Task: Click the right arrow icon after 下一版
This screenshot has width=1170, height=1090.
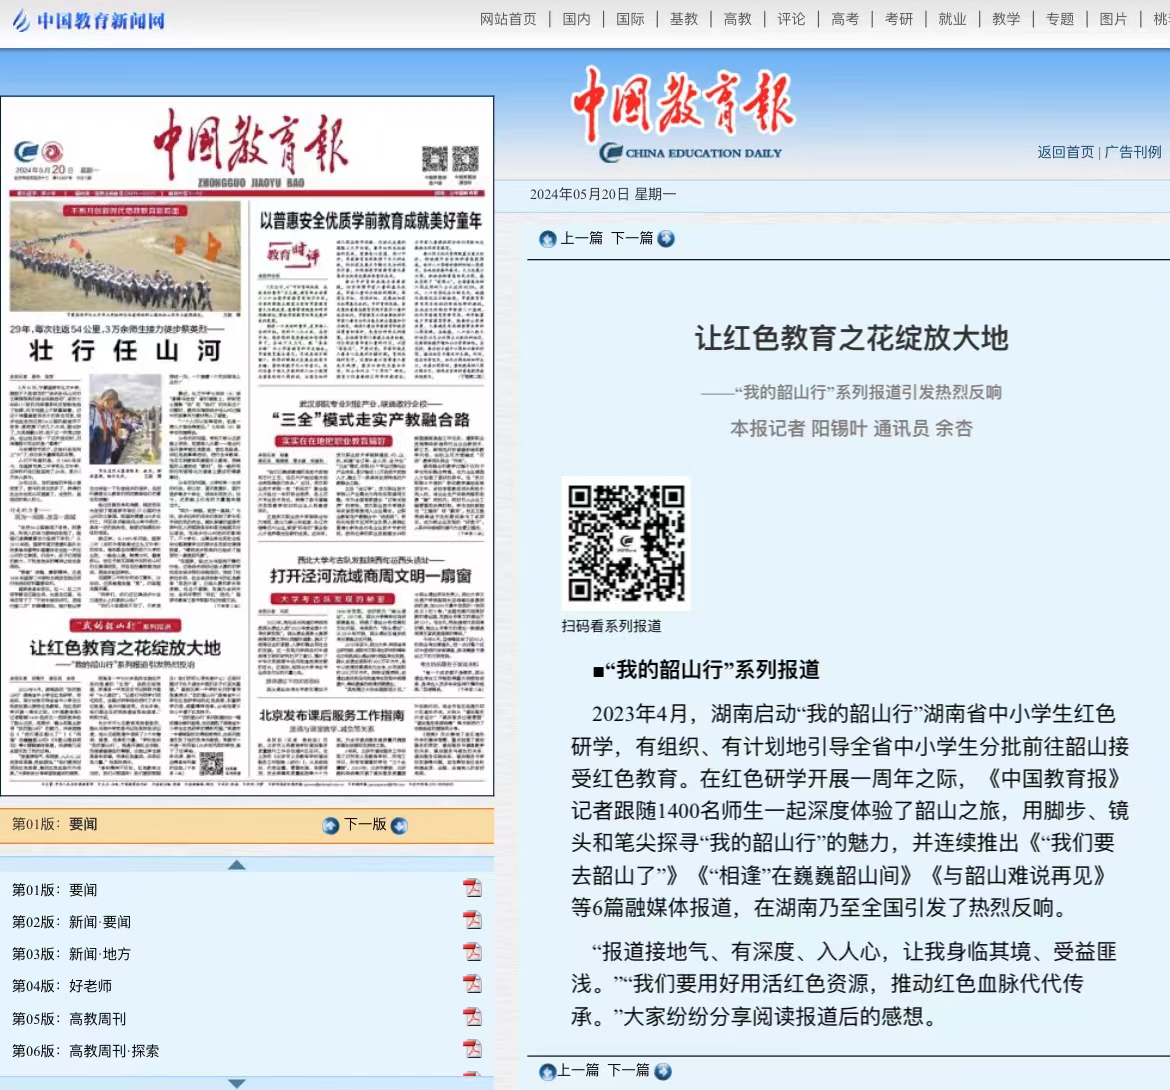Action: coord(399,825)
